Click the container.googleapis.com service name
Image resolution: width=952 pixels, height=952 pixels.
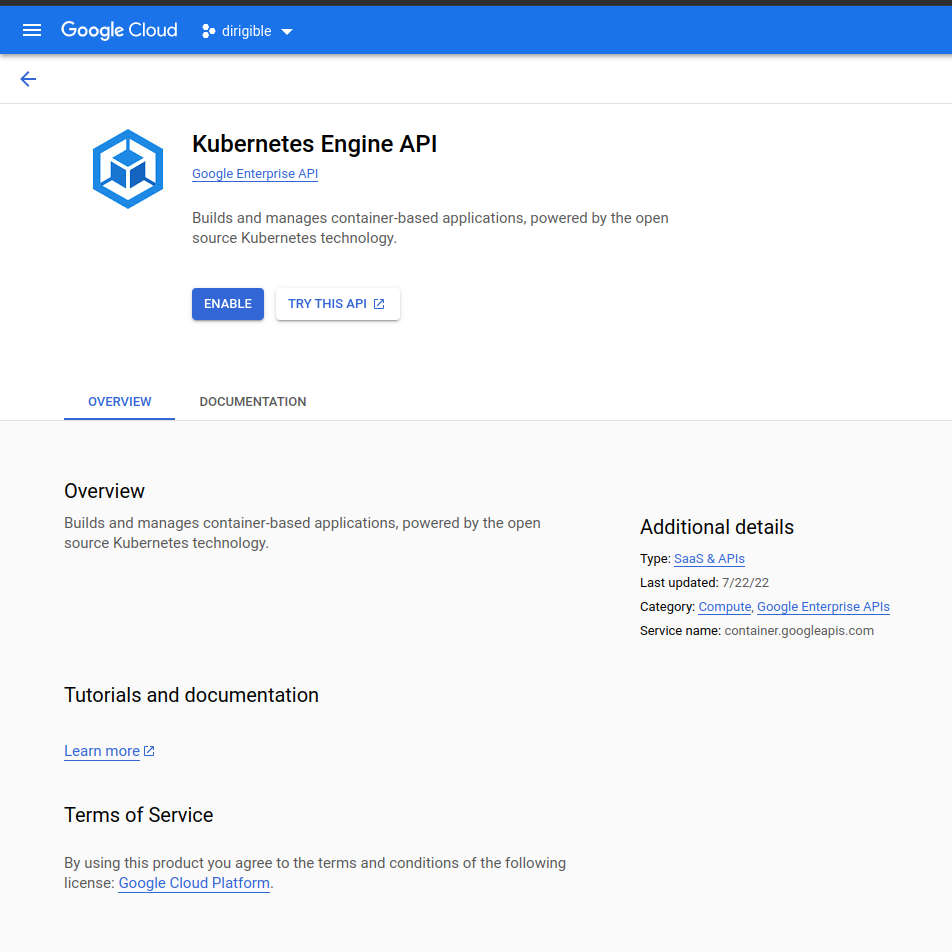click(799, 631)
